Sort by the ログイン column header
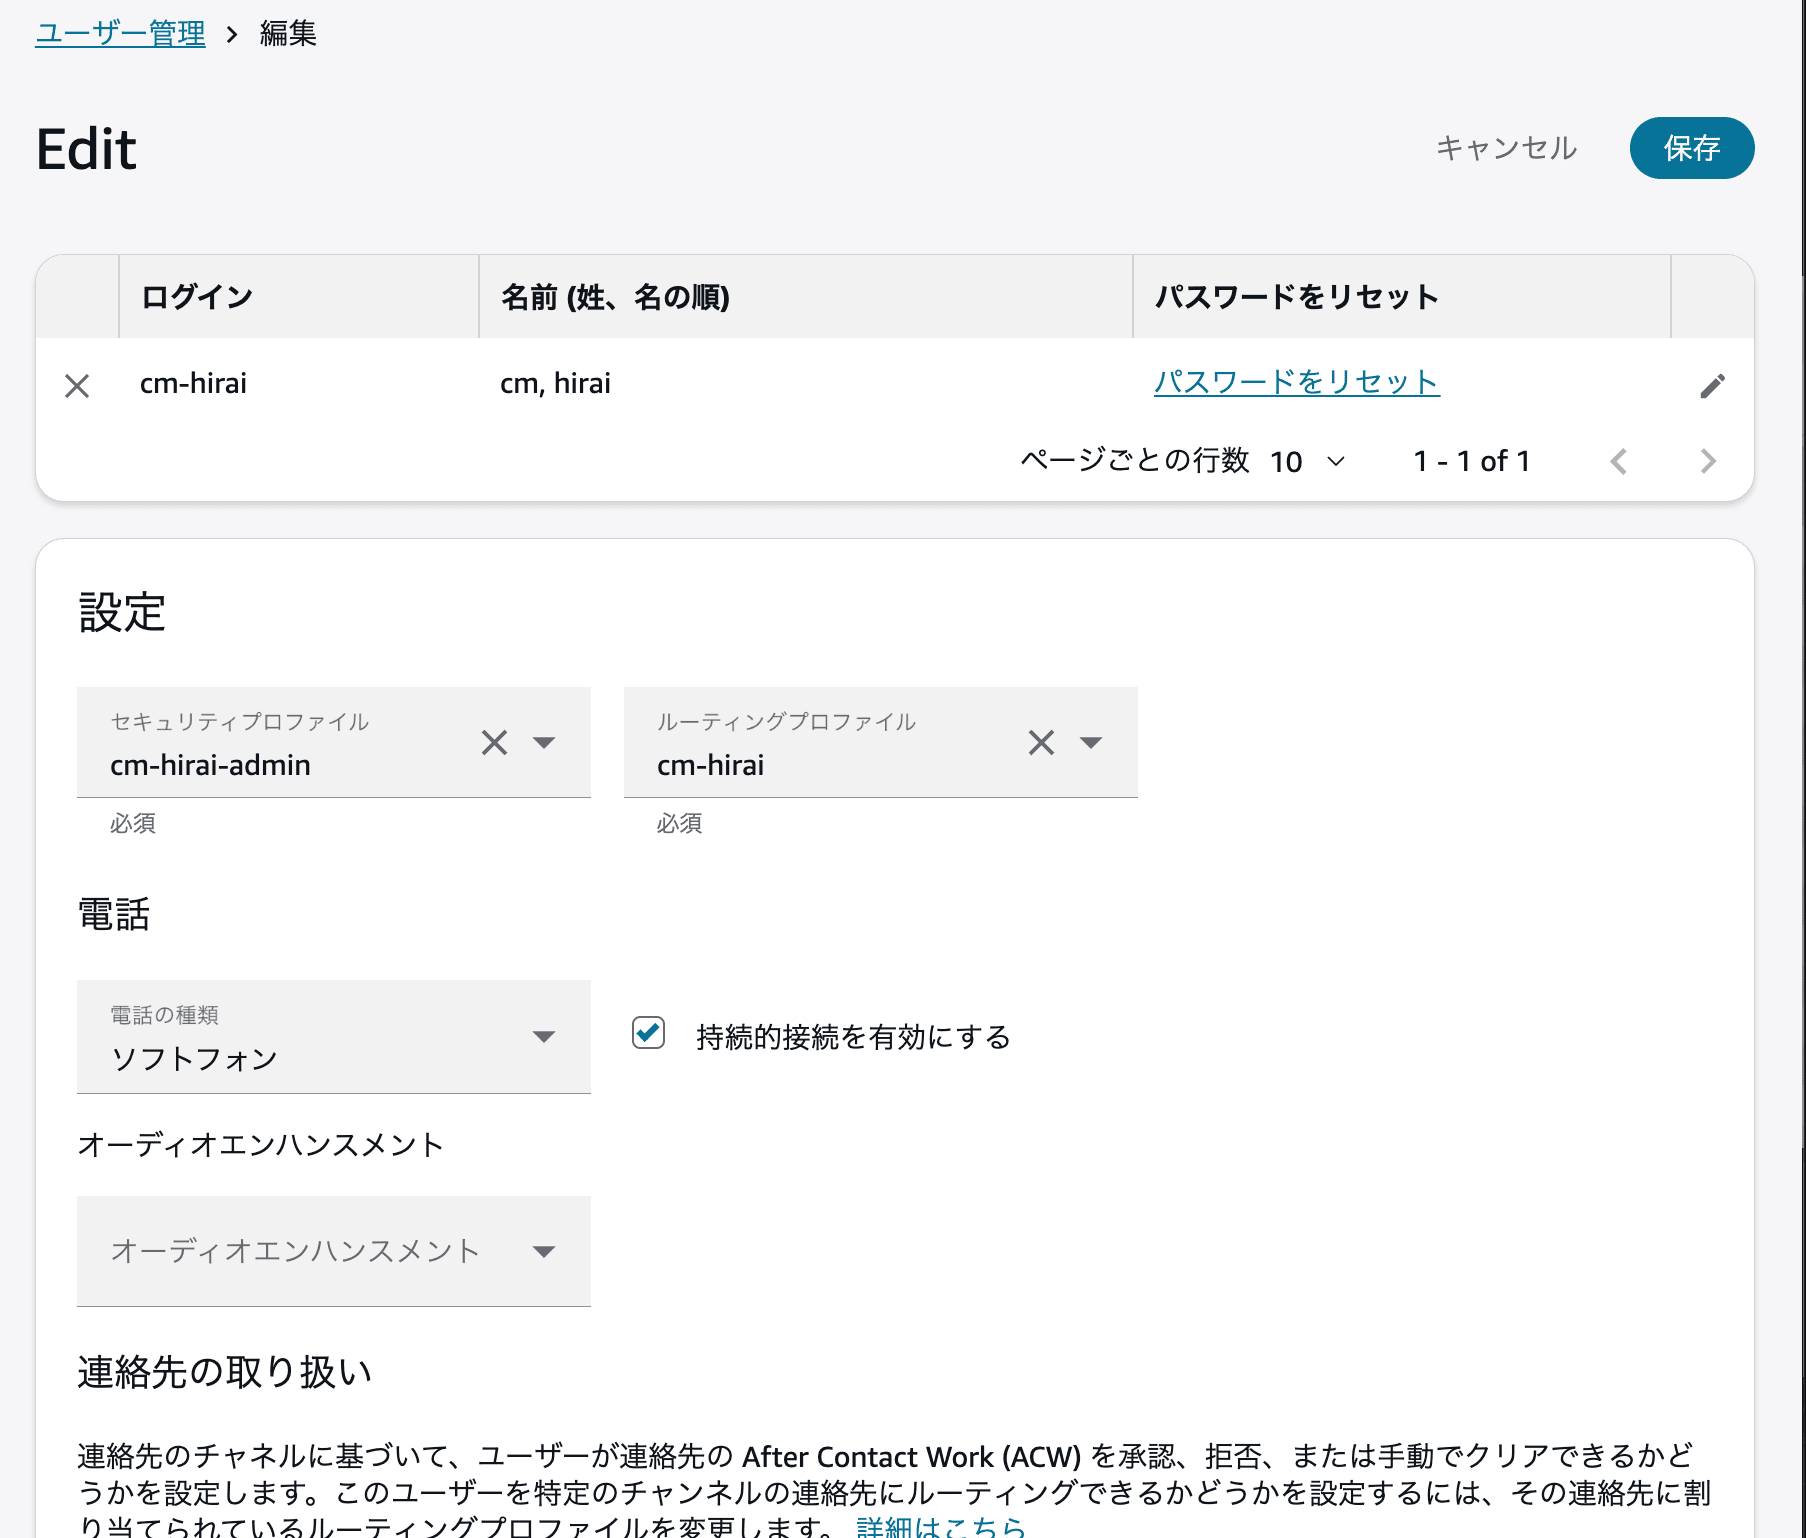Screen dimensions: 1806x1538 tap(195, 296)
